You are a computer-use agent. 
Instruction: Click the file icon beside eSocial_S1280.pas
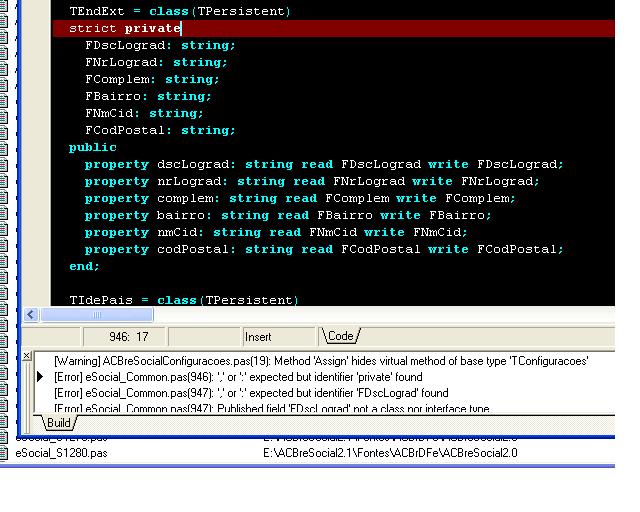4,453
